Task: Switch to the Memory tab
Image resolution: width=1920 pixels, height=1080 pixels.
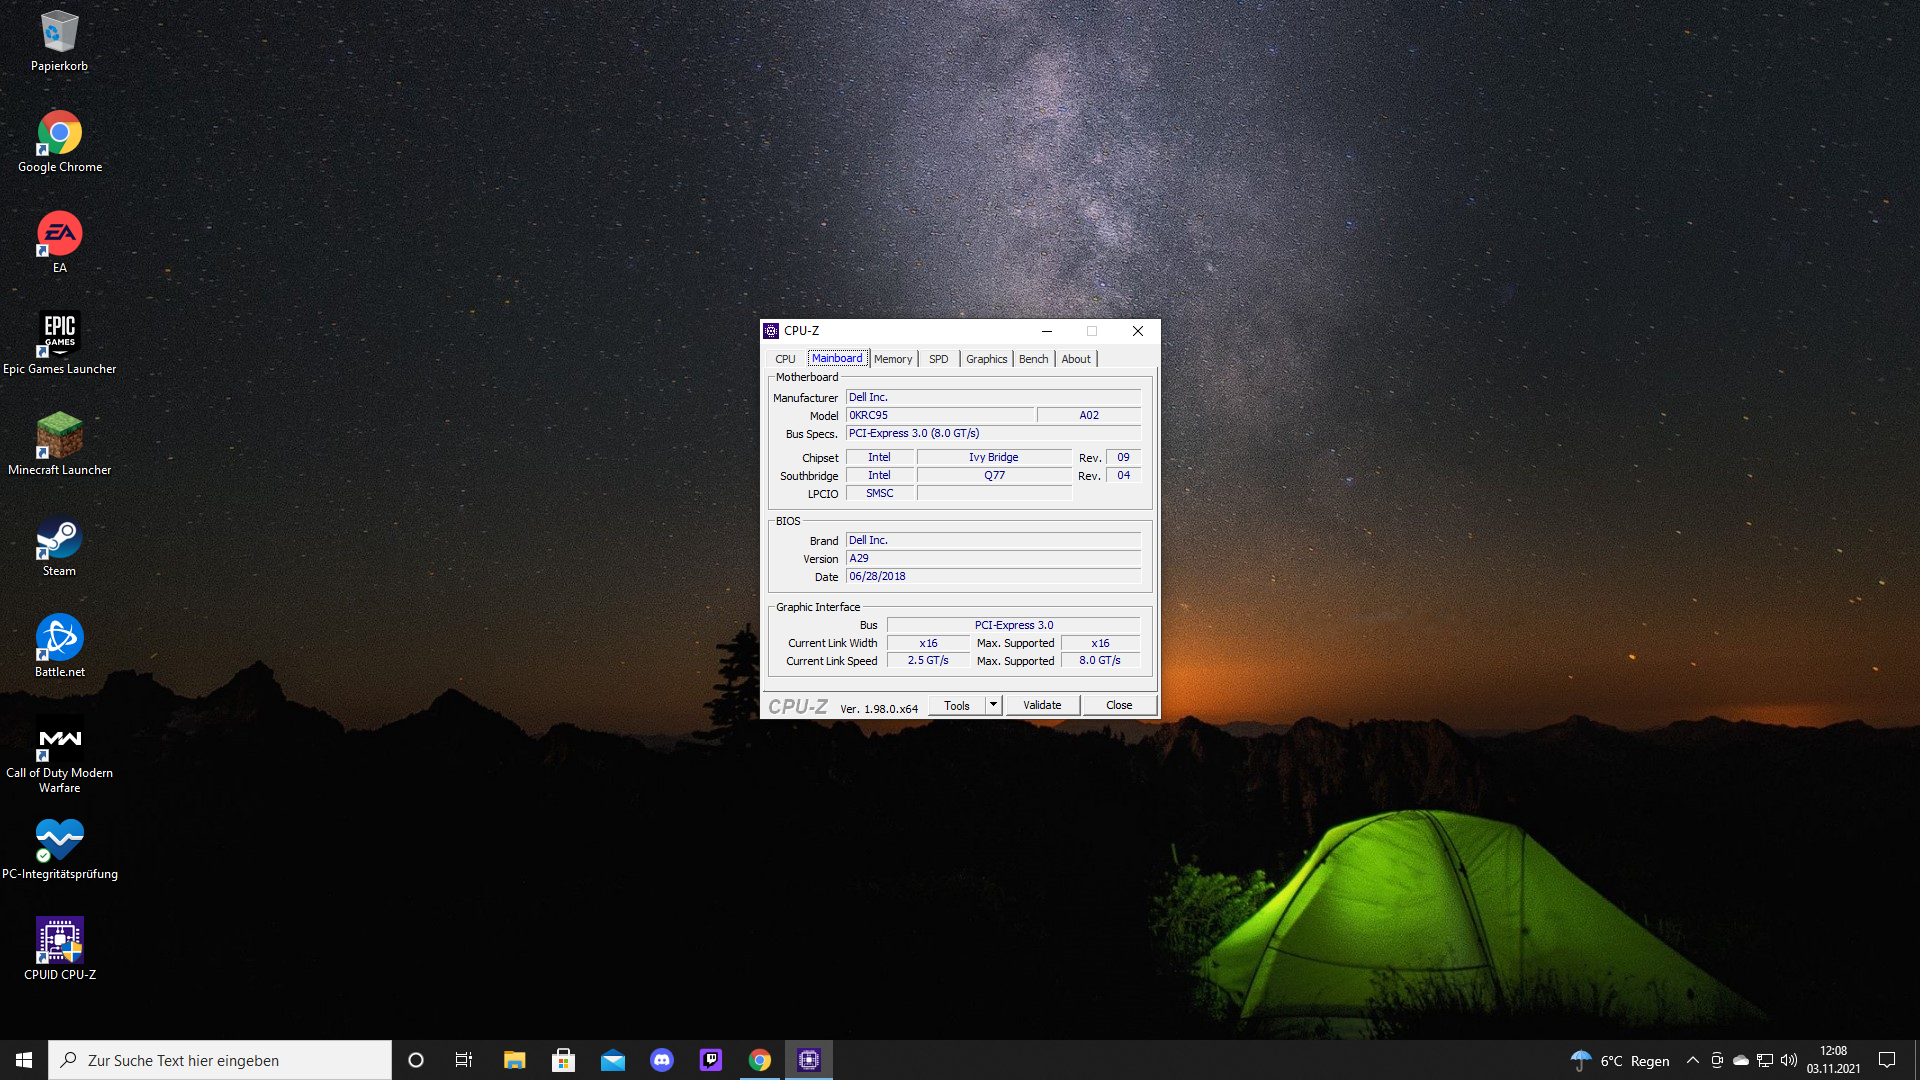Action: (x=892, y=359)
